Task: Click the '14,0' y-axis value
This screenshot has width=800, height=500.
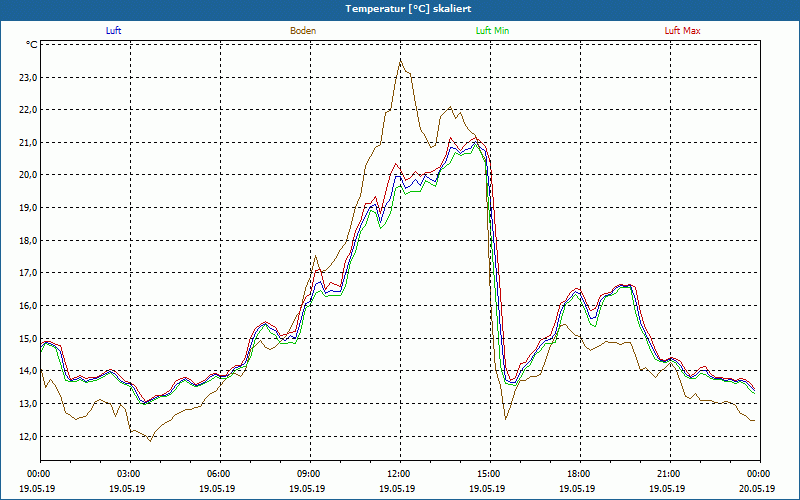Action: [x=28, y=371]
